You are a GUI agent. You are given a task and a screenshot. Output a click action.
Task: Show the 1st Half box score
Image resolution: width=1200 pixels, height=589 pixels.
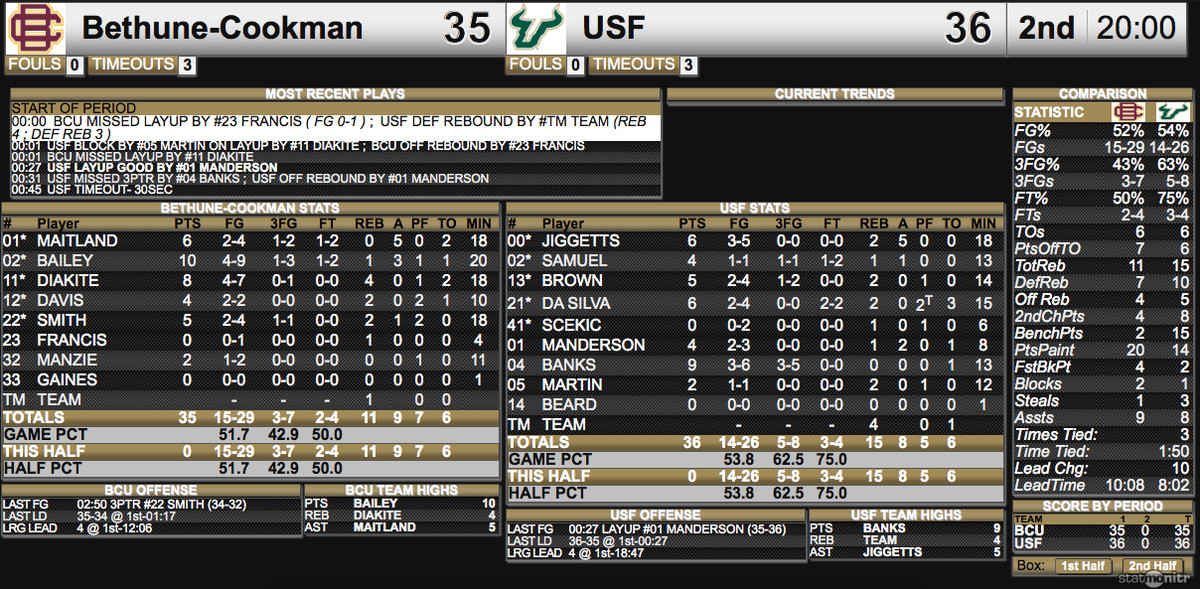1084,565
